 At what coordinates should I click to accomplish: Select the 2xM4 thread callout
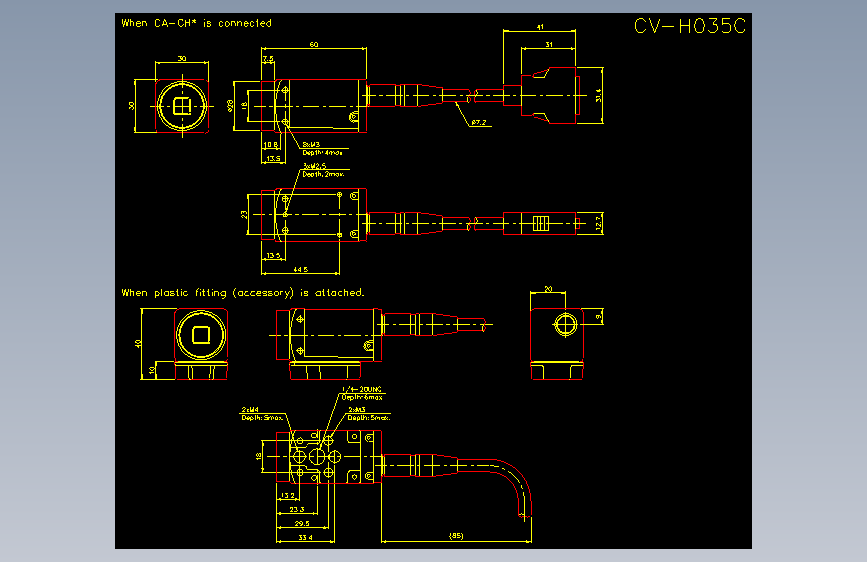(x=250, y=410)
